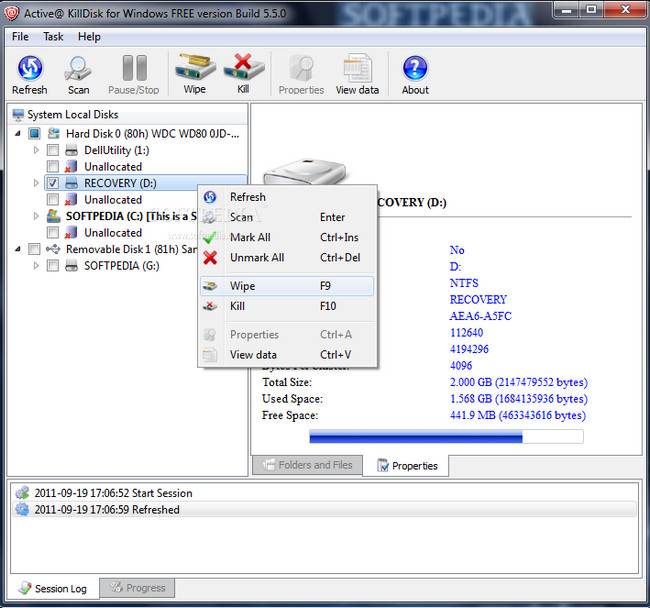This screenshot has width=650, height=608.
Task: Click the Refresh toolbar icon
Action: 29,74
